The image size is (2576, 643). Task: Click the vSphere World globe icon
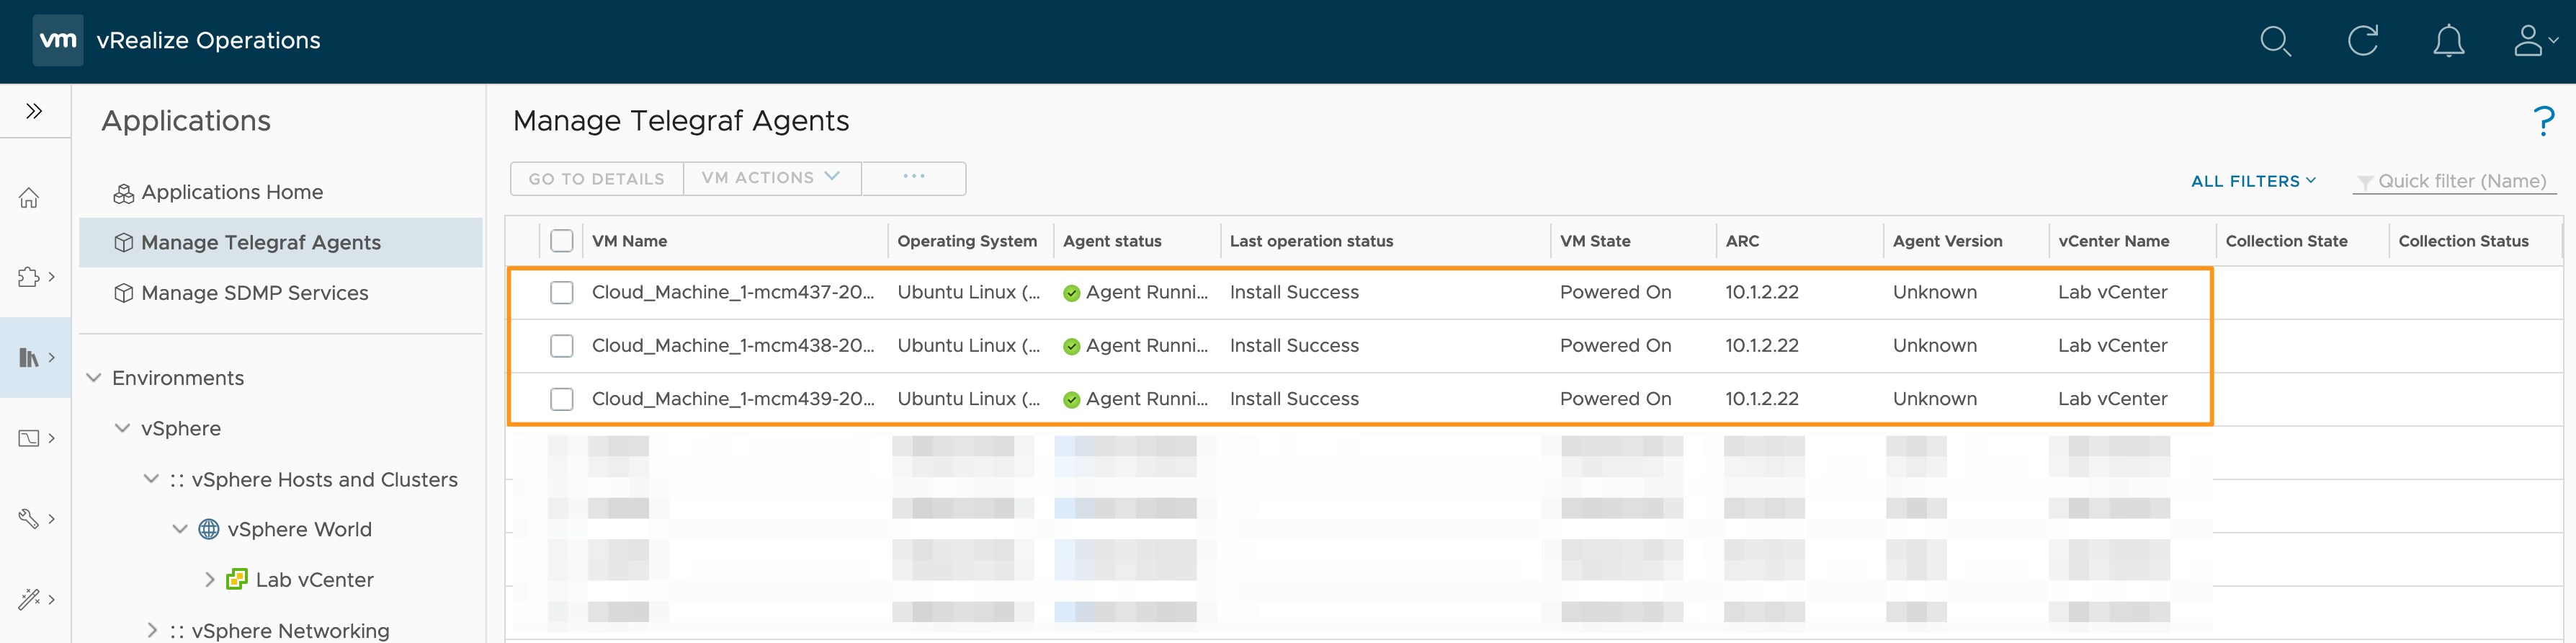(x=209, y=529)
